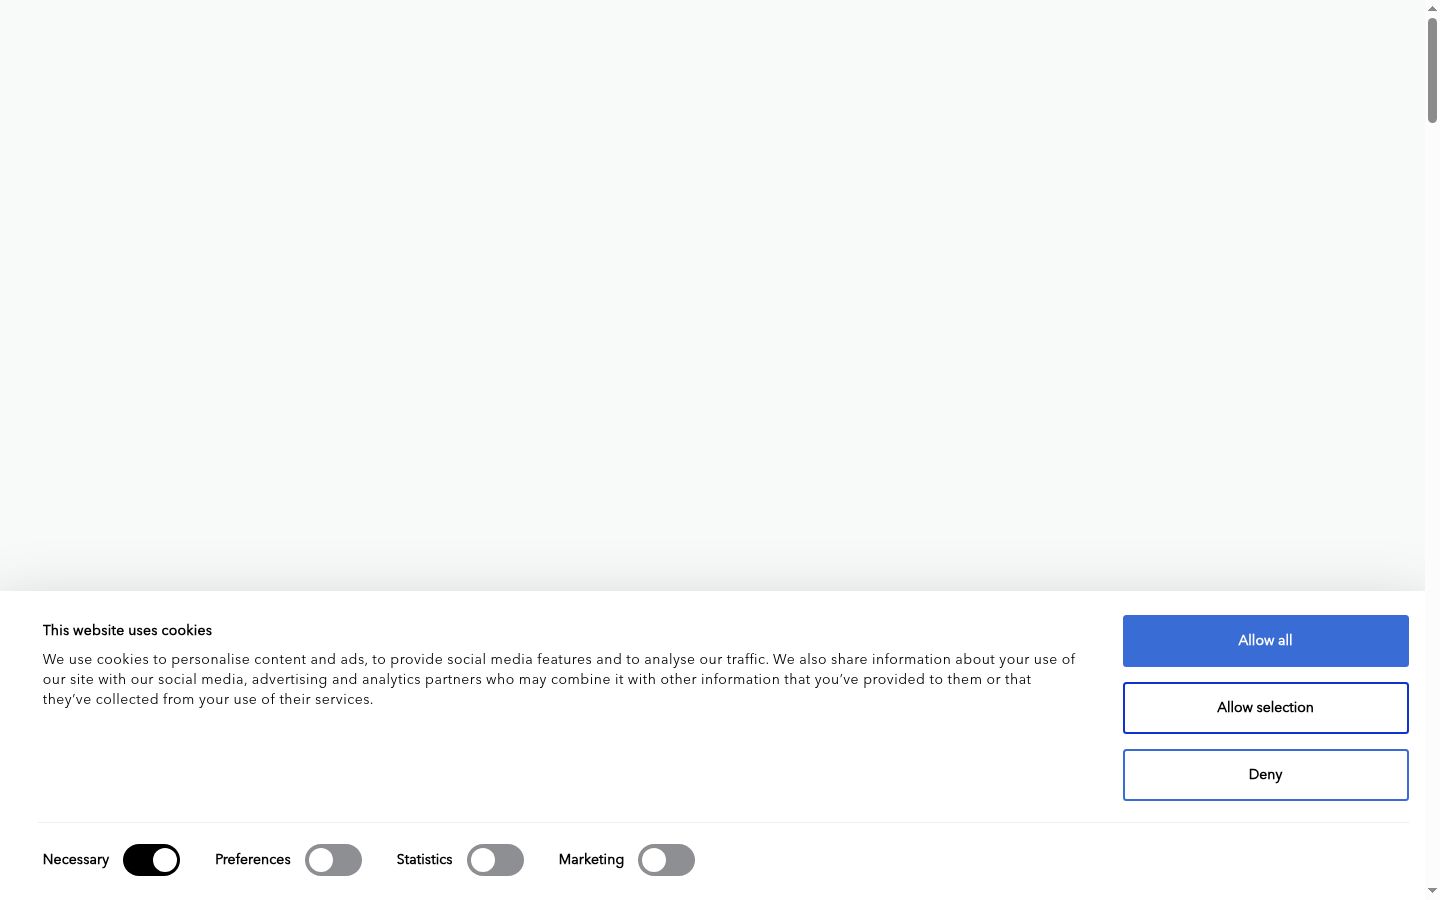Click the Allow all button
The height and width of the screenshot is (900, 1440).
(1265, 641)
